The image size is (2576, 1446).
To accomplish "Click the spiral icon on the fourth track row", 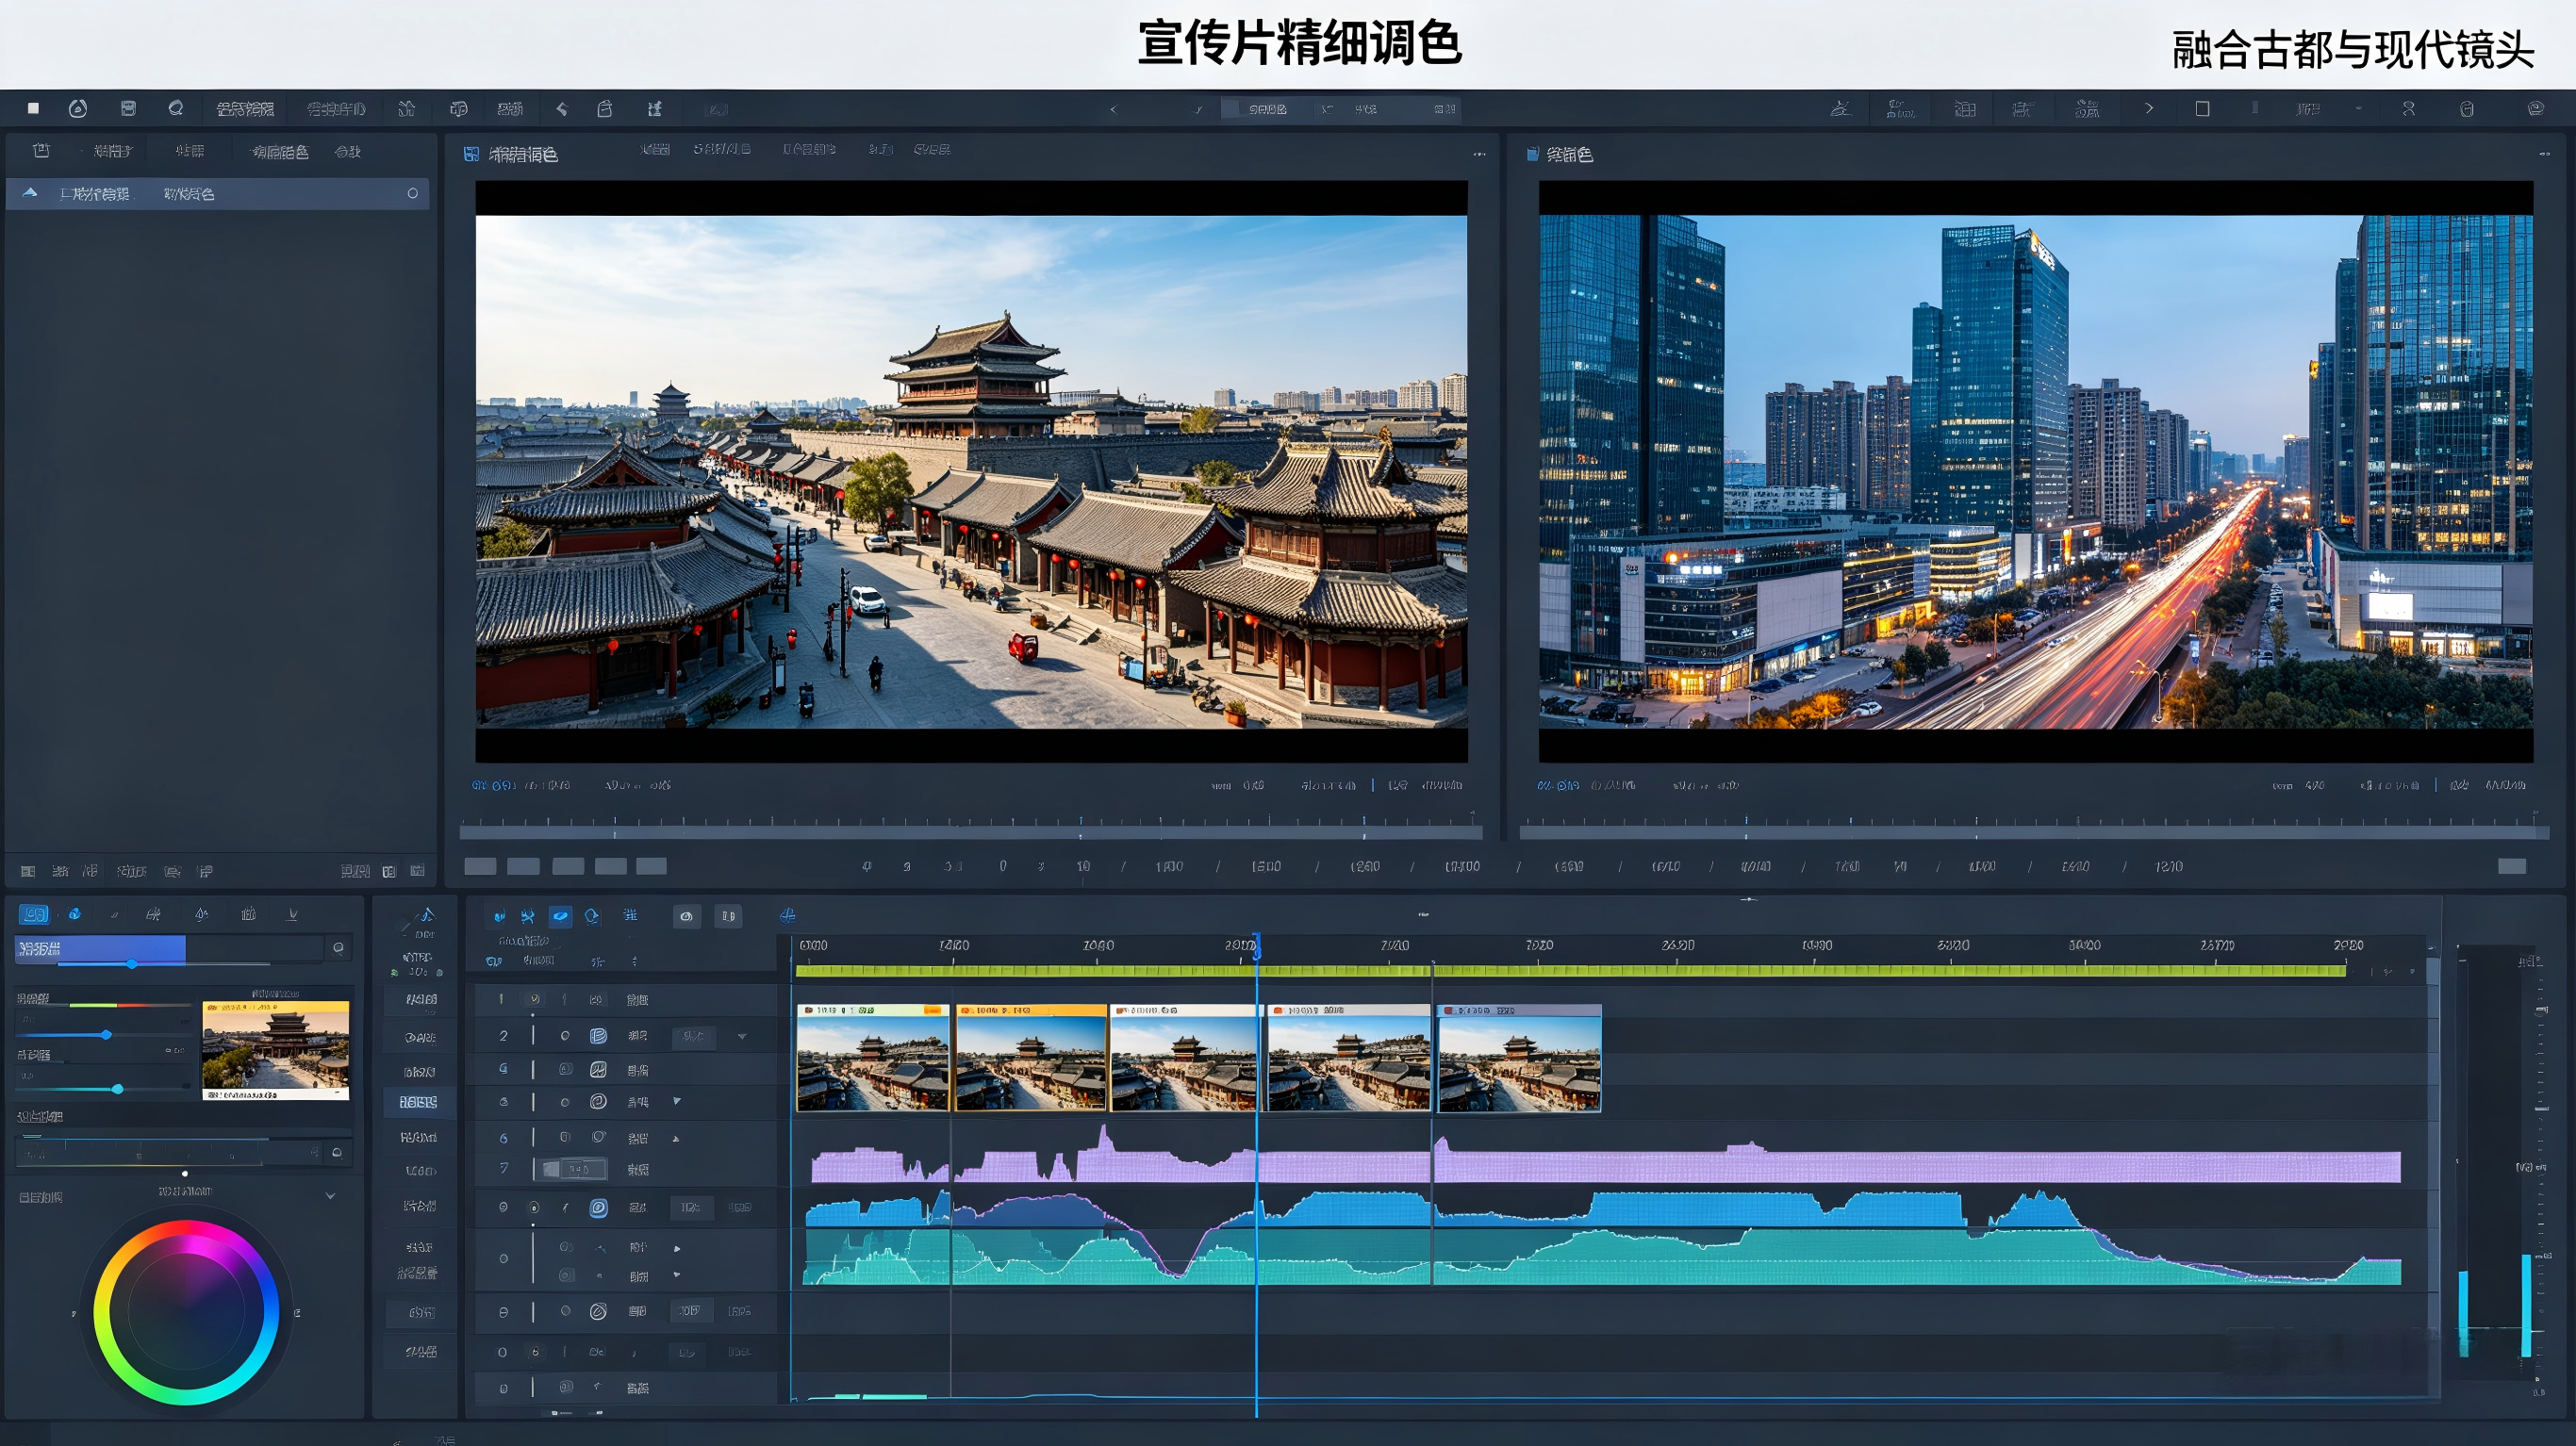I will pos(598,1102).
